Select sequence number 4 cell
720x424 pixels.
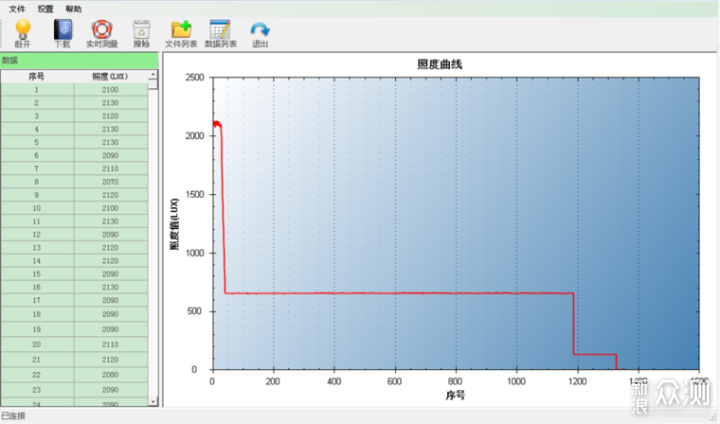point(37,129)
